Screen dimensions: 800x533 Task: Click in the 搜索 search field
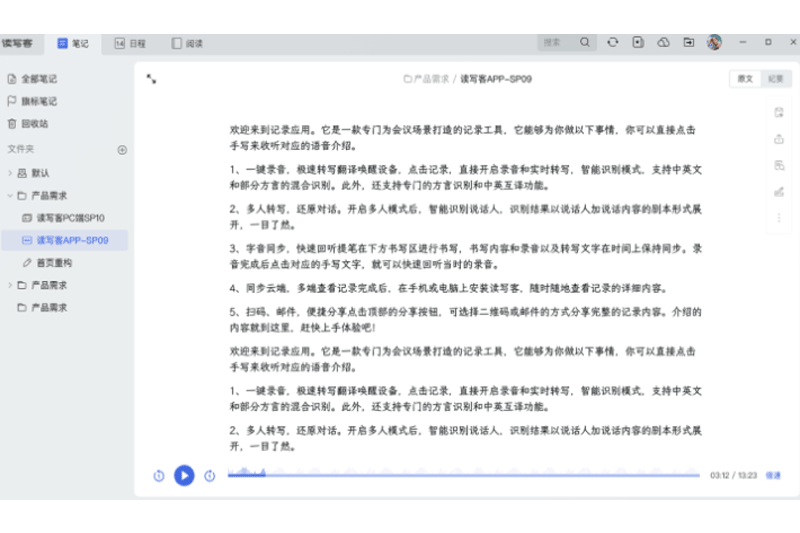click(x=556, y=43)
